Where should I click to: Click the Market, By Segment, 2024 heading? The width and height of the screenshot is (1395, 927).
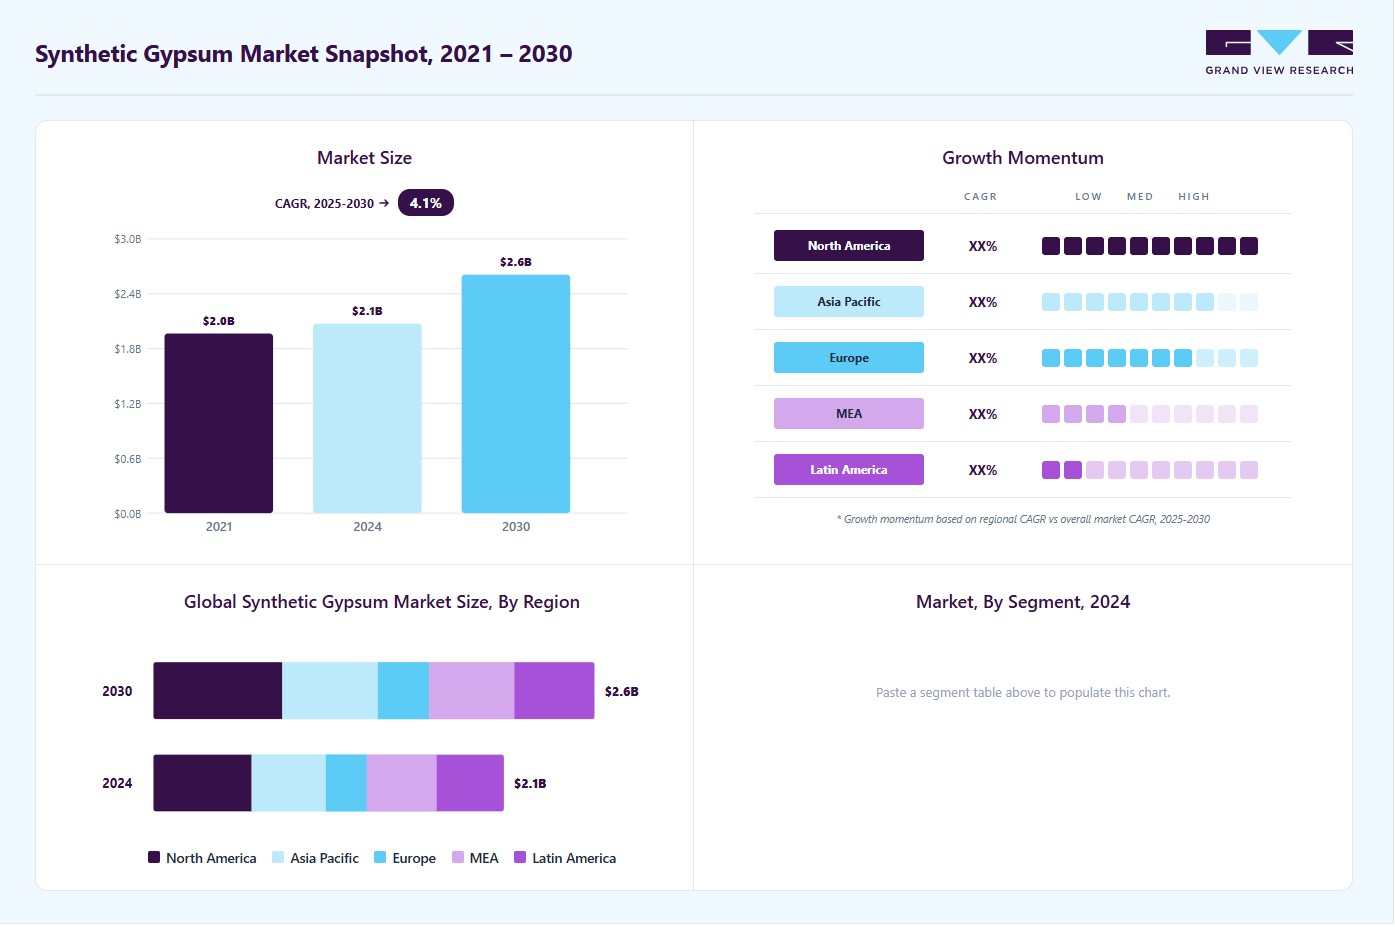1023,602
